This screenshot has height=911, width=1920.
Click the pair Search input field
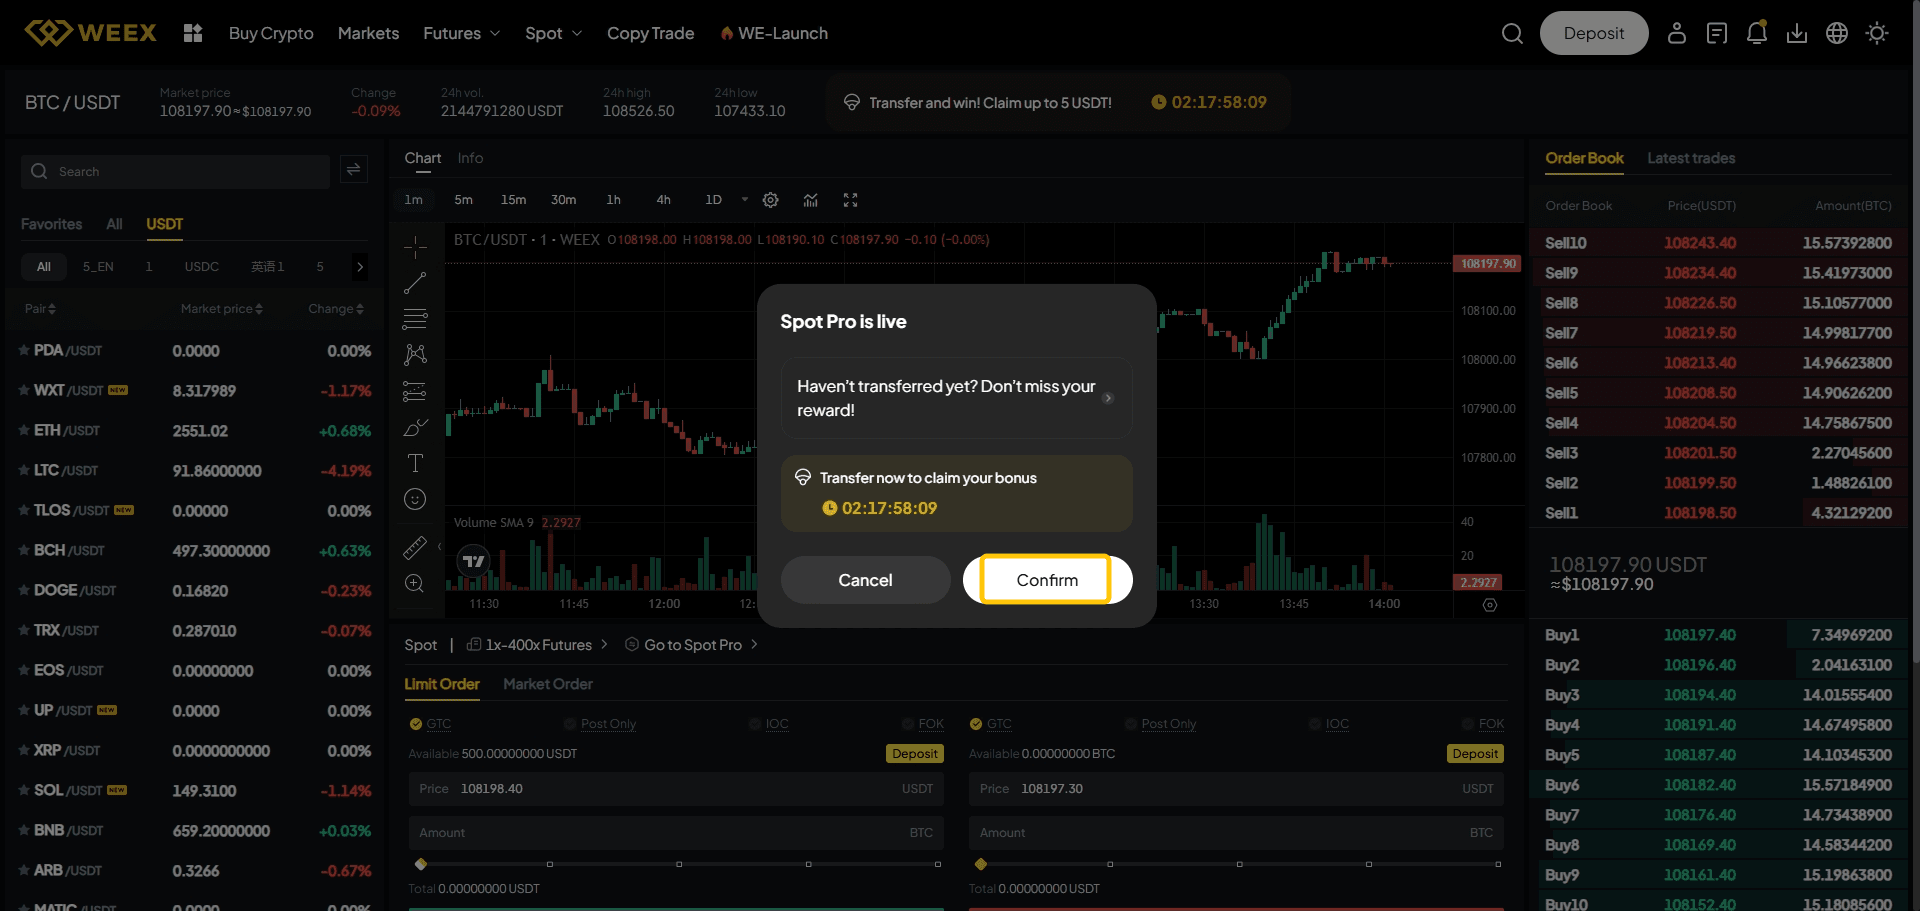pos(190,172)
